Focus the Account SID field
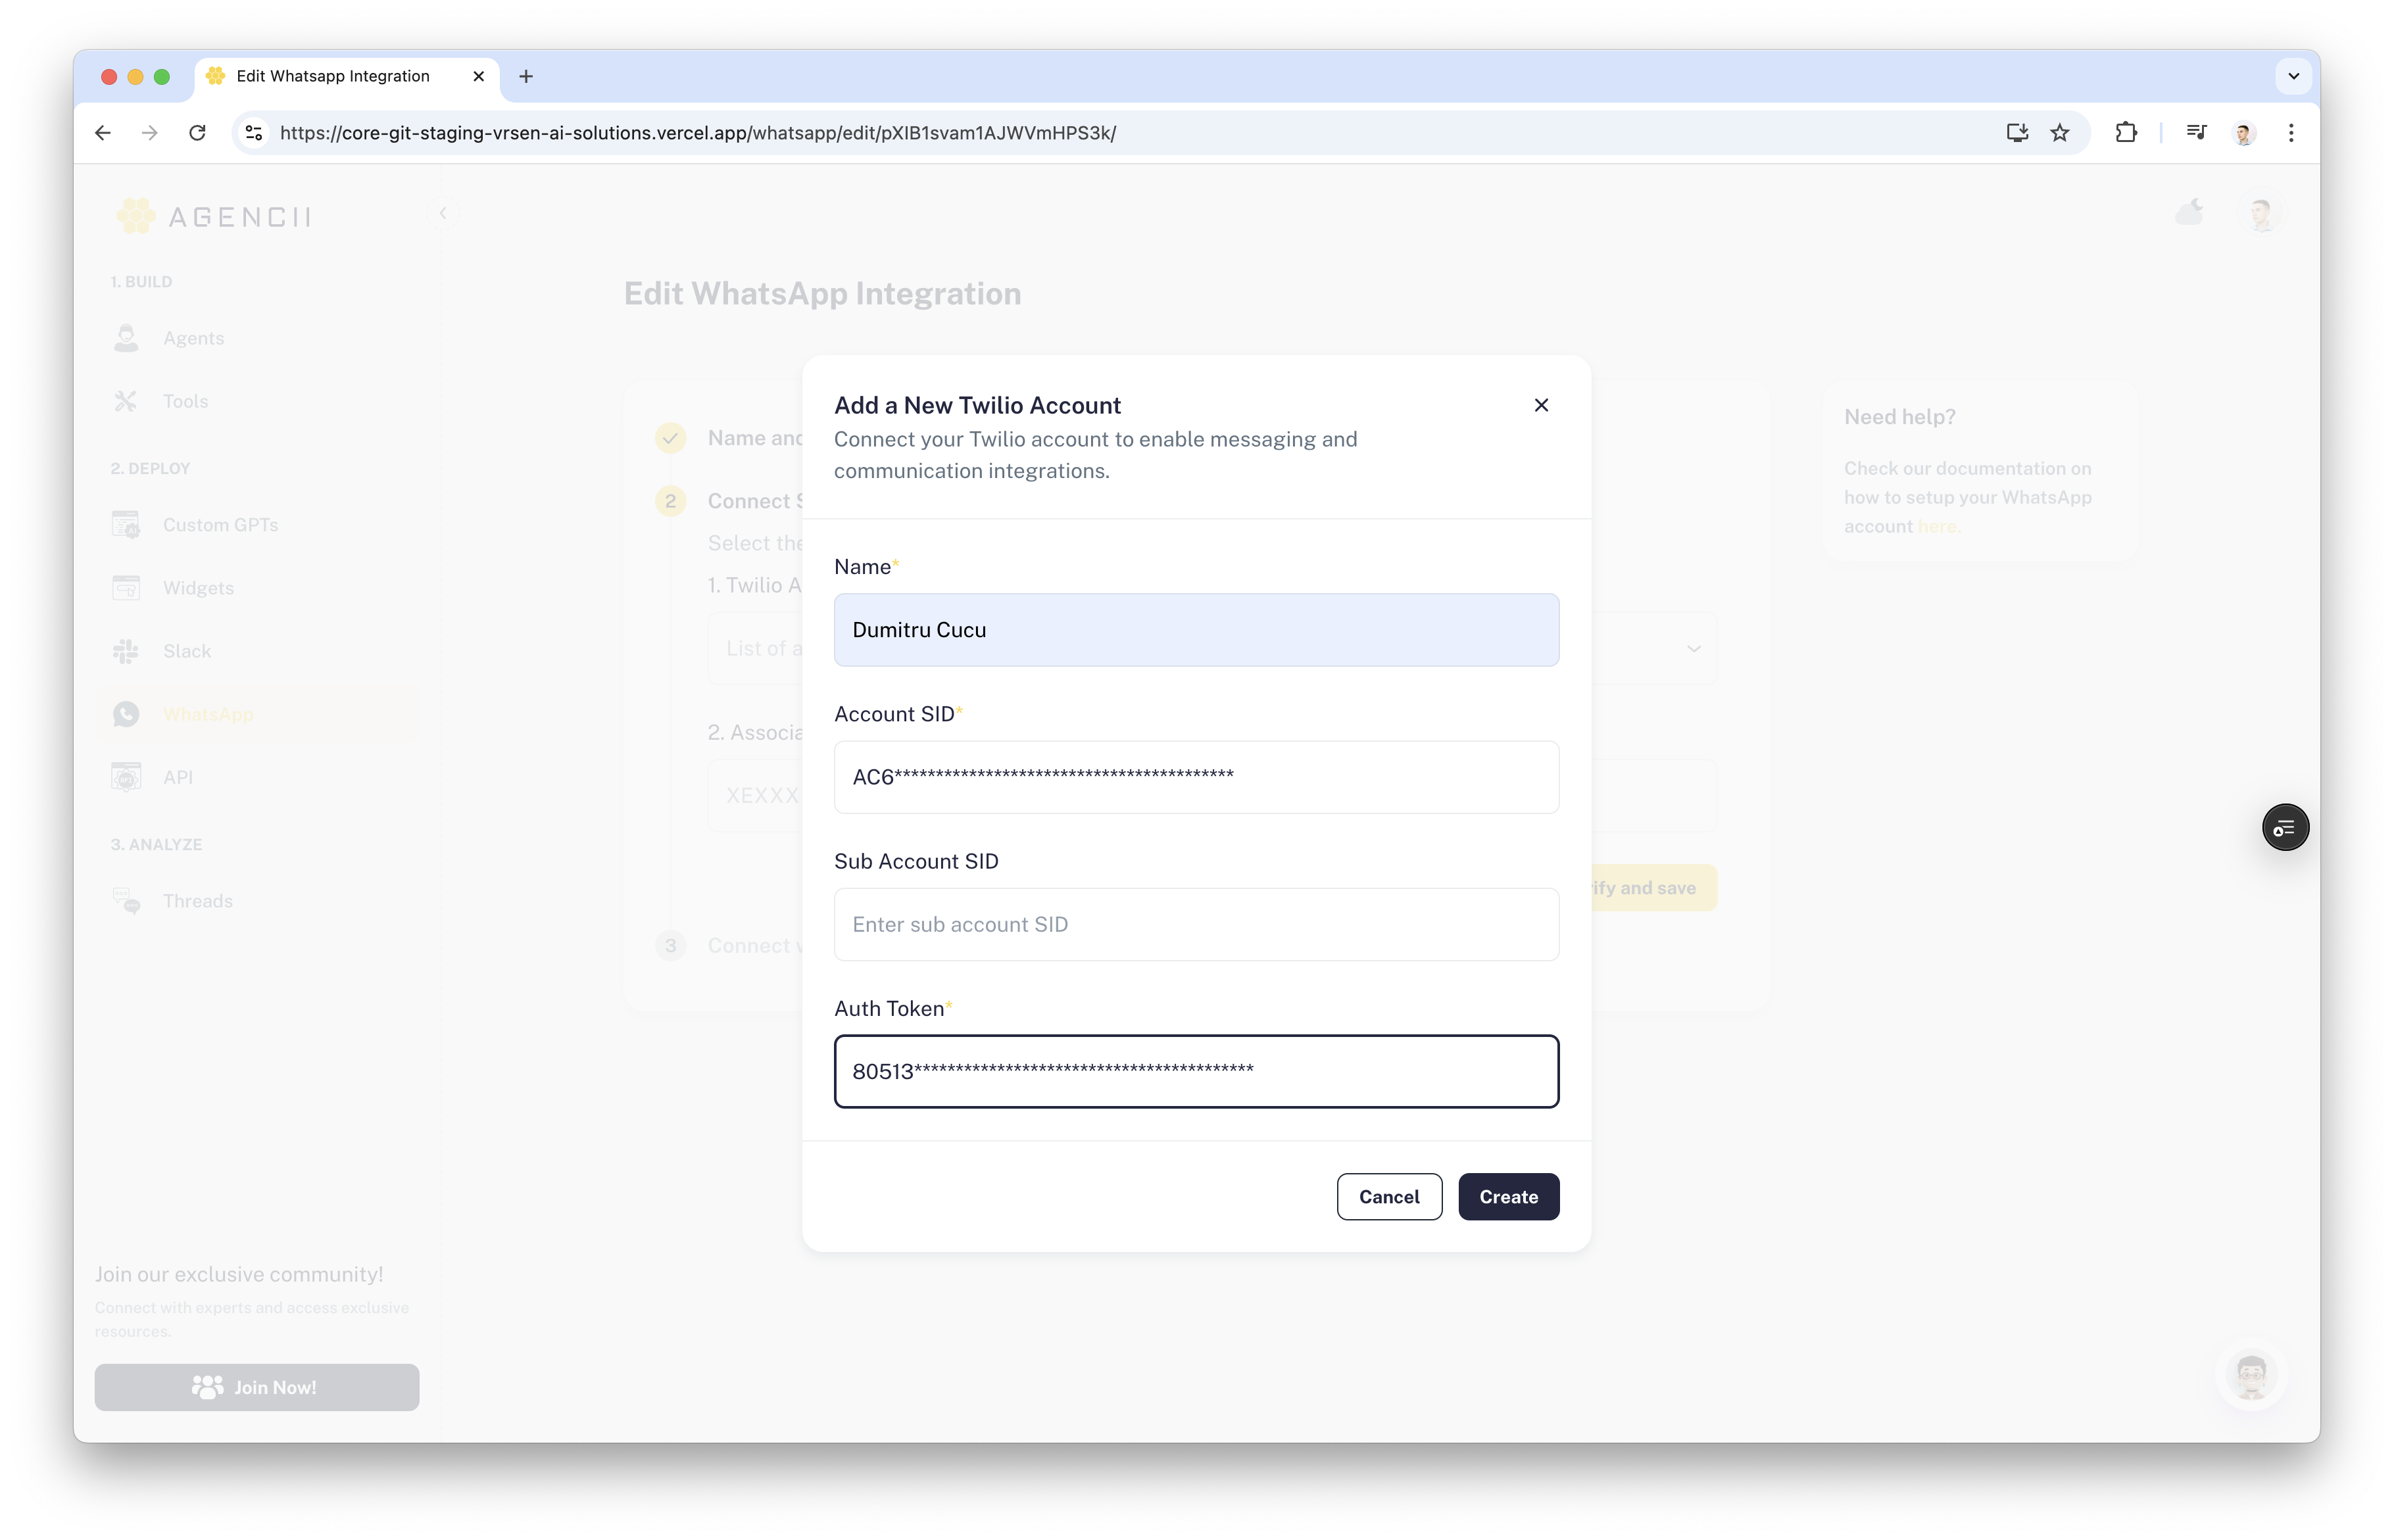Viewport: 2394px width, 1540px height. 1196,777
